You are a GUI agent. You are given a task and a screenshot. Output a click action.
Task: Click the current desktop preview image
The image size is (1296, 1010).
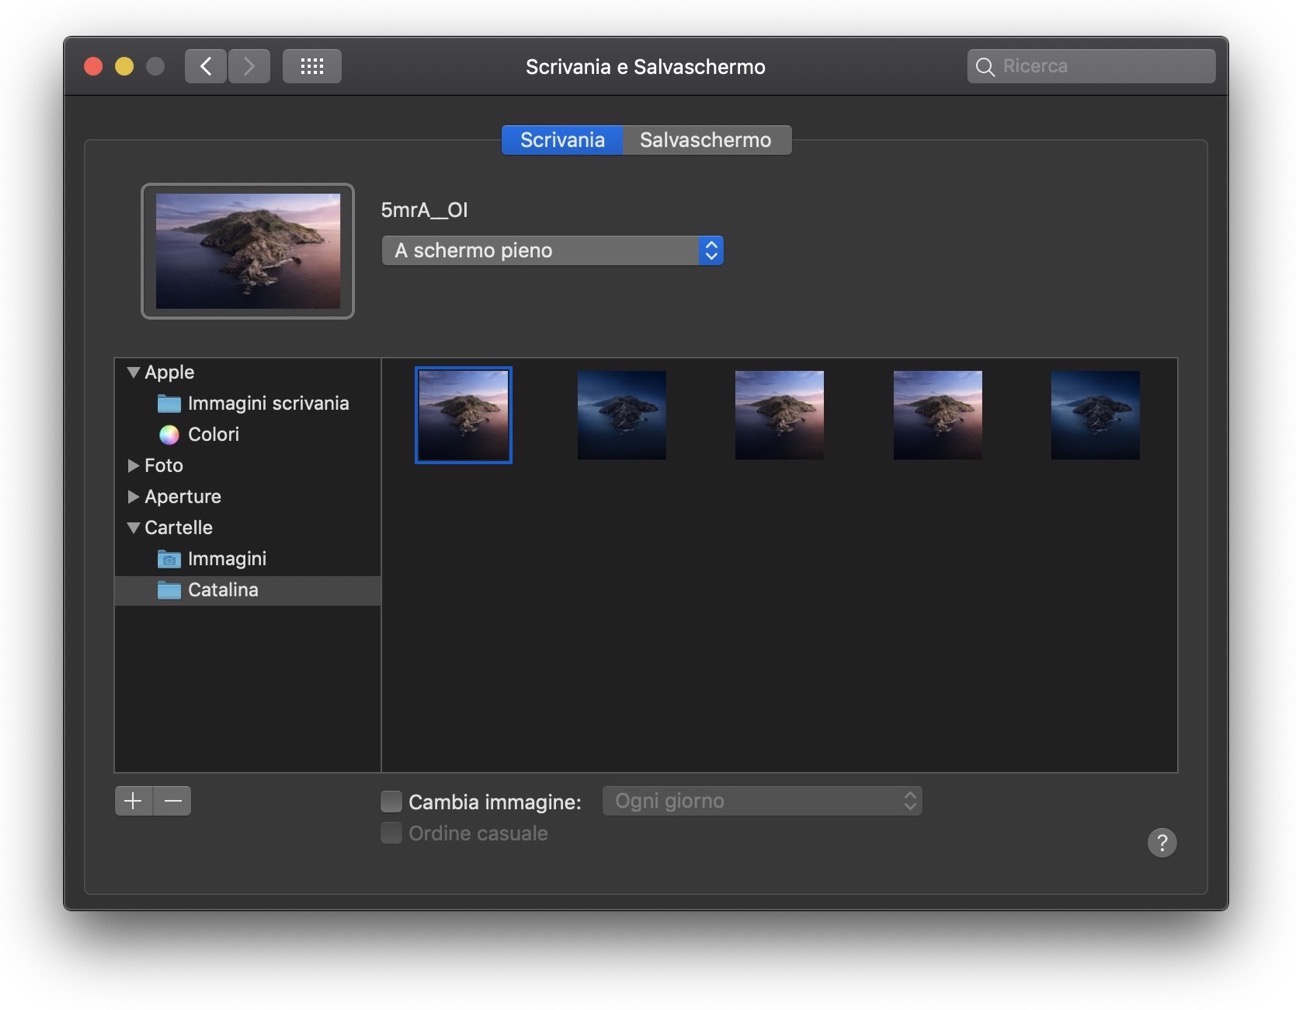(248, 251)
